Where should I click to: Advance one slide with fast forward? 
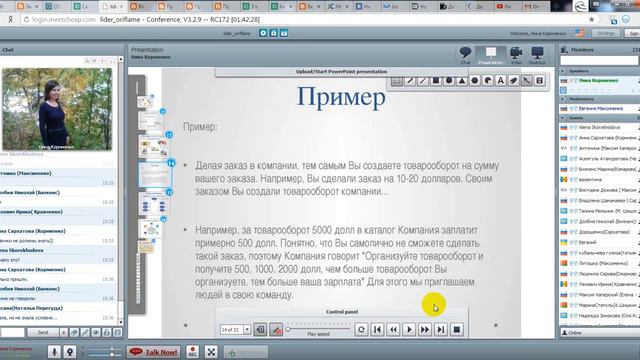425,329
